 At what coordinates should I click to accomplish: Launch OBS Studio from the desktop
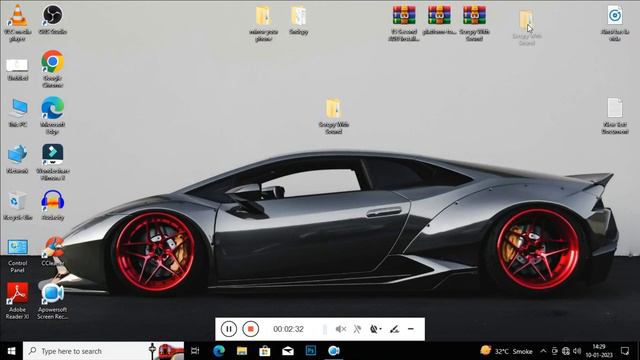[53, 19]
